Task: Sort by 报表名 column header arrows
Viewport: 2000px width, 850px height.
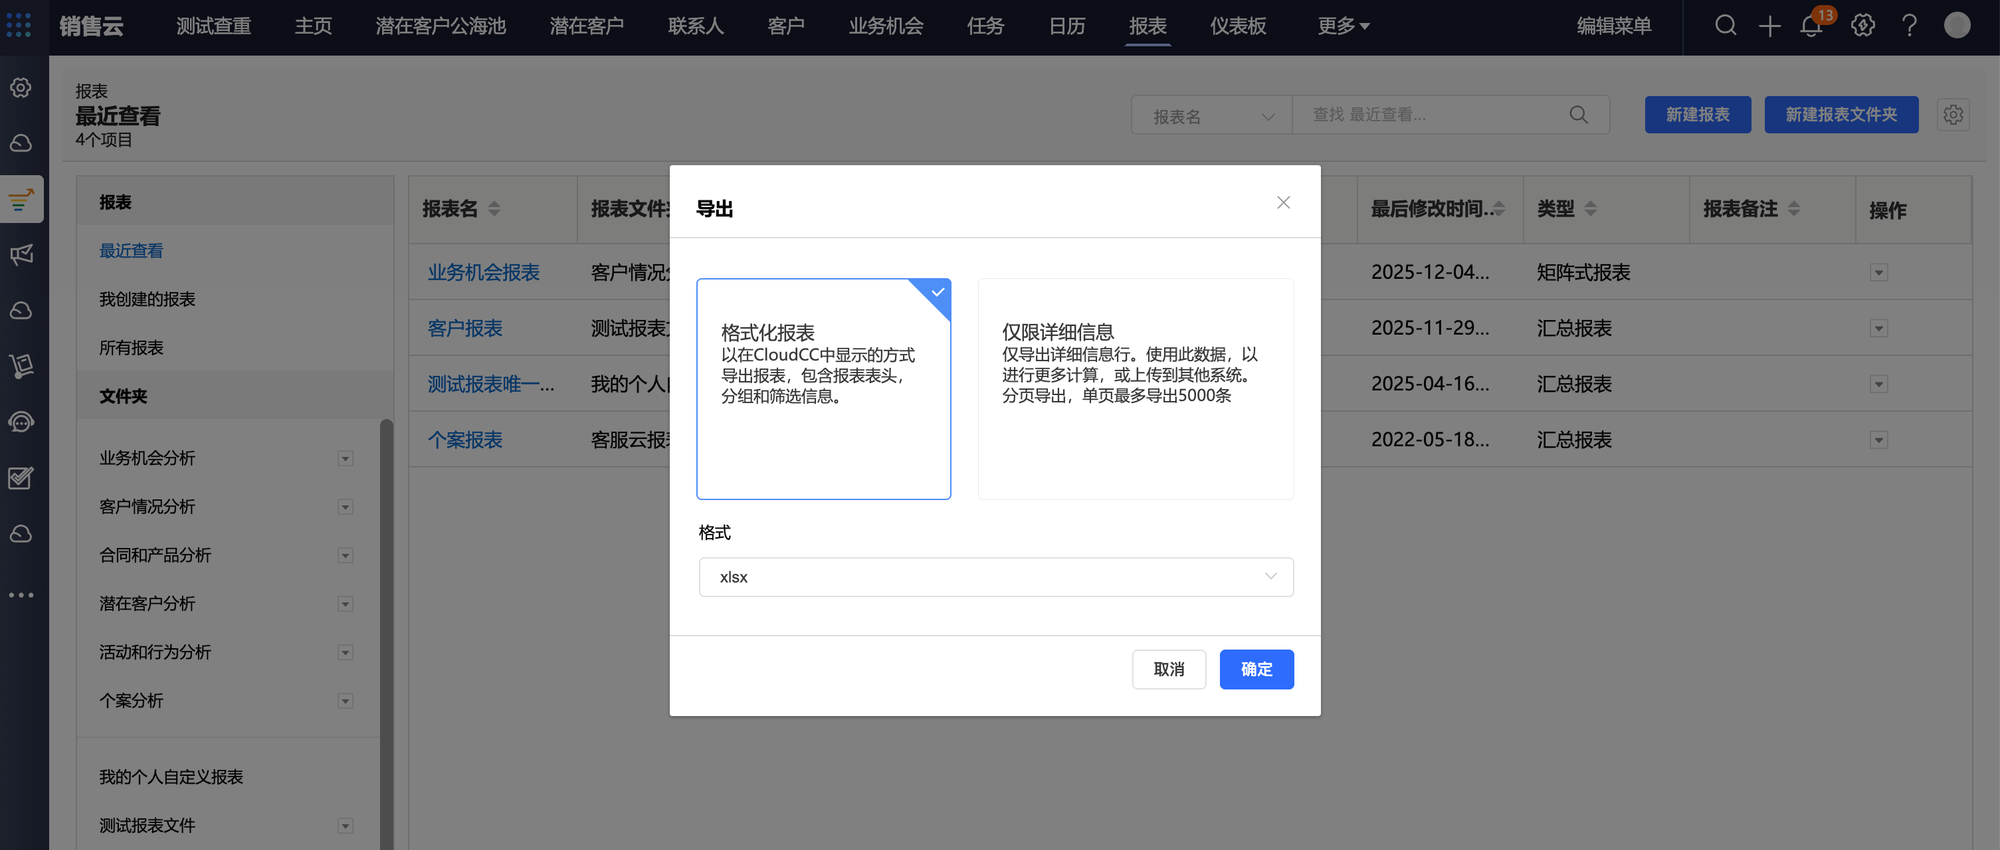Action: 494,209
